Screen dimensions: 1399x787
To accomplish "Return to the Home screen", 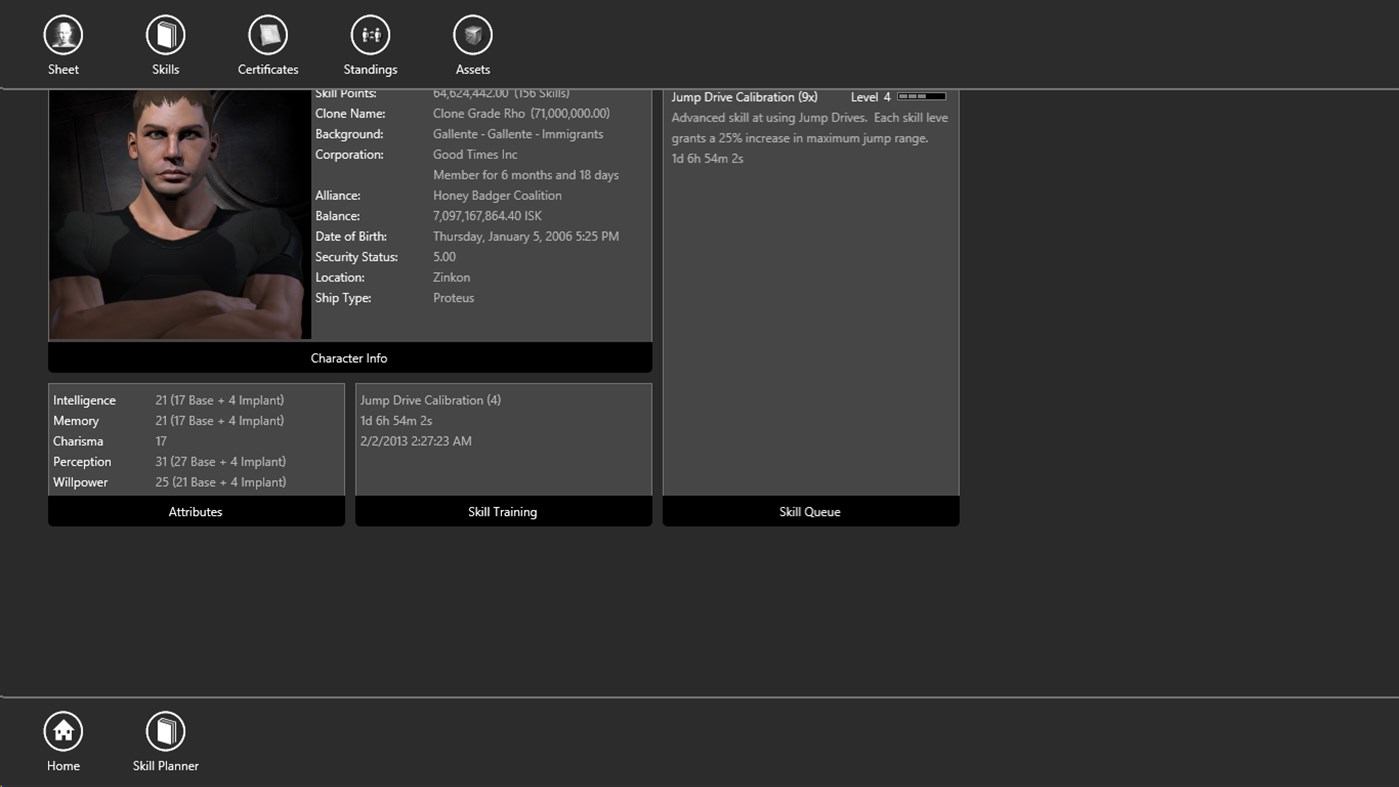I will pyautogui.click(x=62, y=738).
